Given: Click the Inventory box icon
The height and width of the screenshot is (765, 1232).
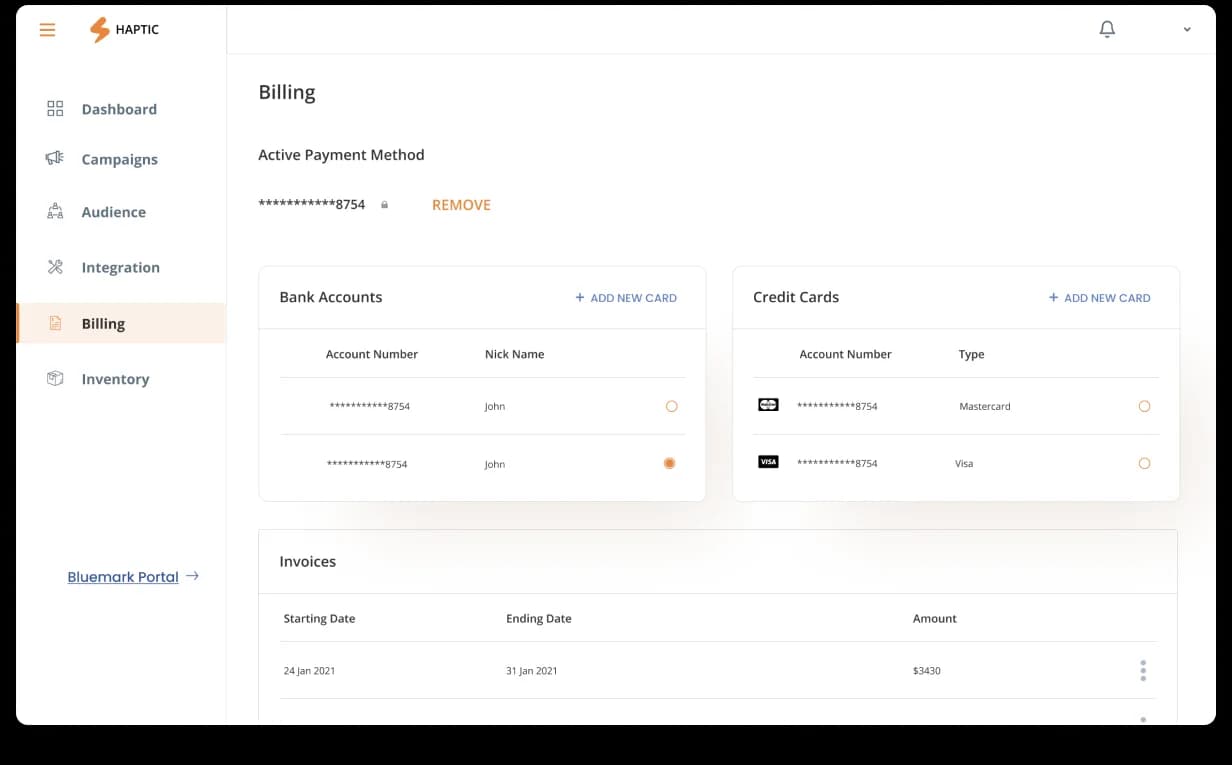Looking at the screenshot, I should point(55,379).
